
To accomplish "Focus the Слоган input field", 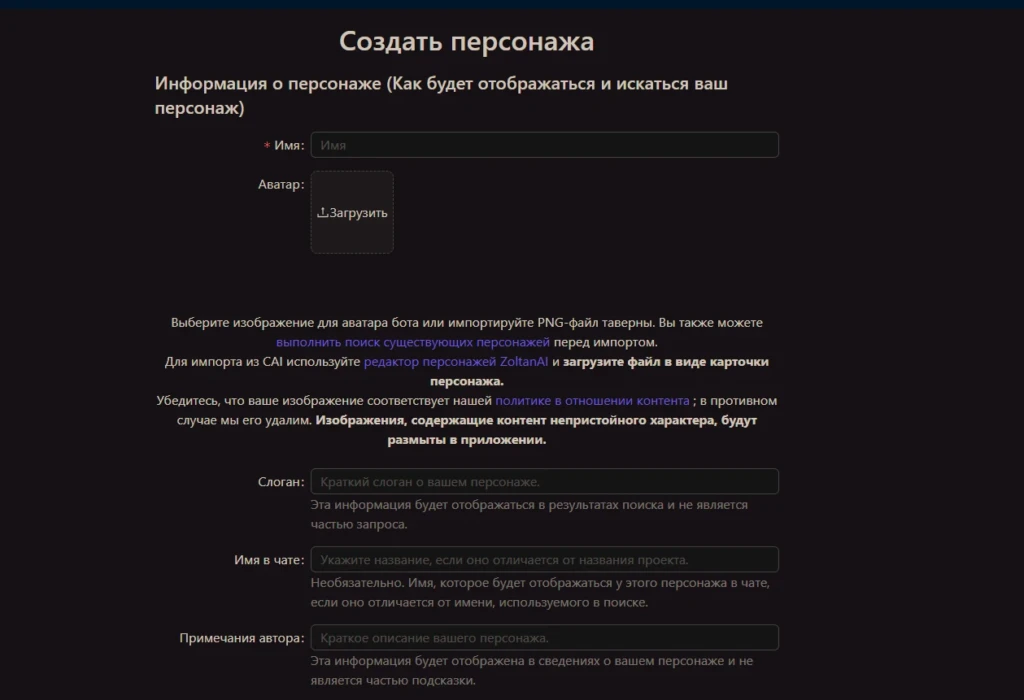I will [x=544, y=481].
